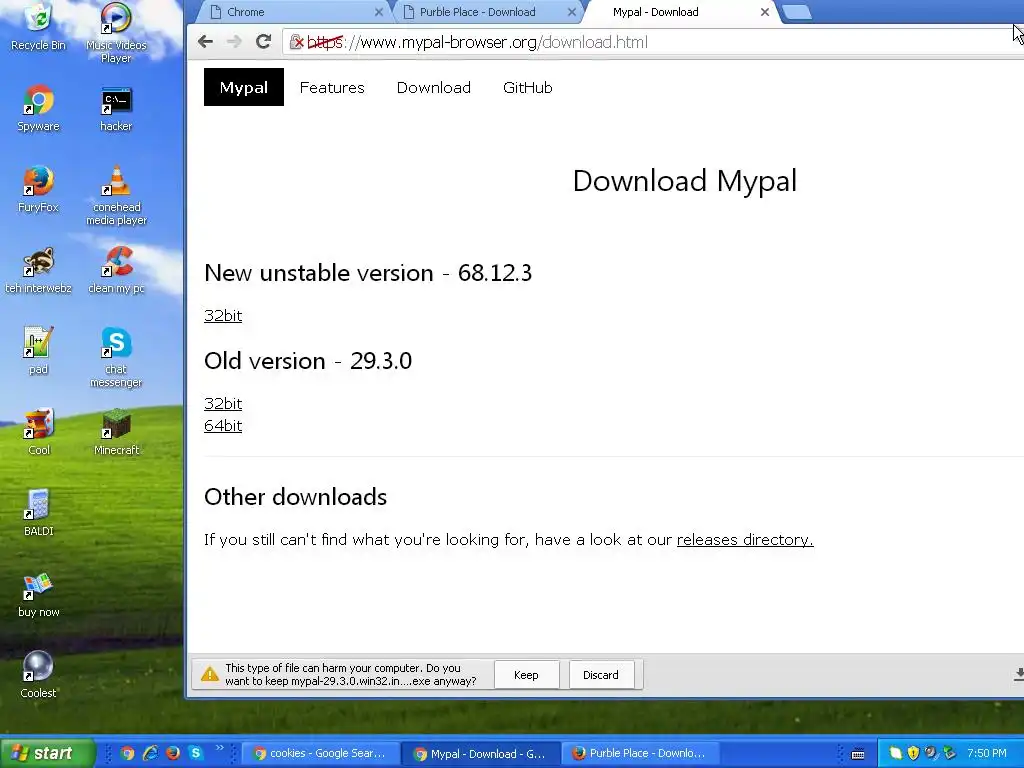Screen dimensions: 1024x768
Task: Click the browser back arrow
Action: [x=205, y=42]
